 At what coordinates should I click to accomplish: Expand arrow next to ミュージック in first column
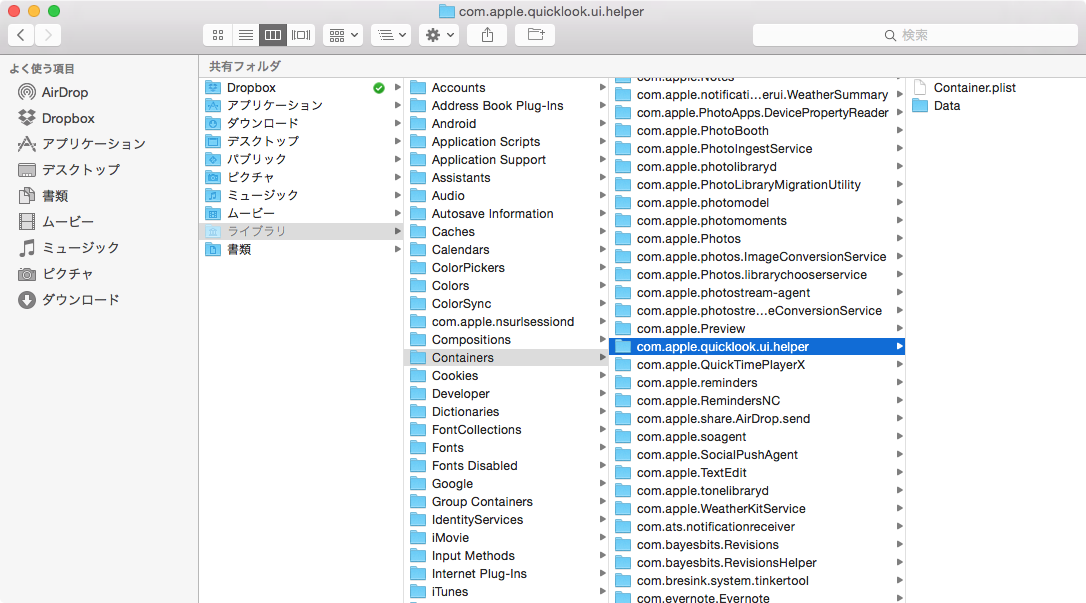pyautogui.click(x=398, y=196)
